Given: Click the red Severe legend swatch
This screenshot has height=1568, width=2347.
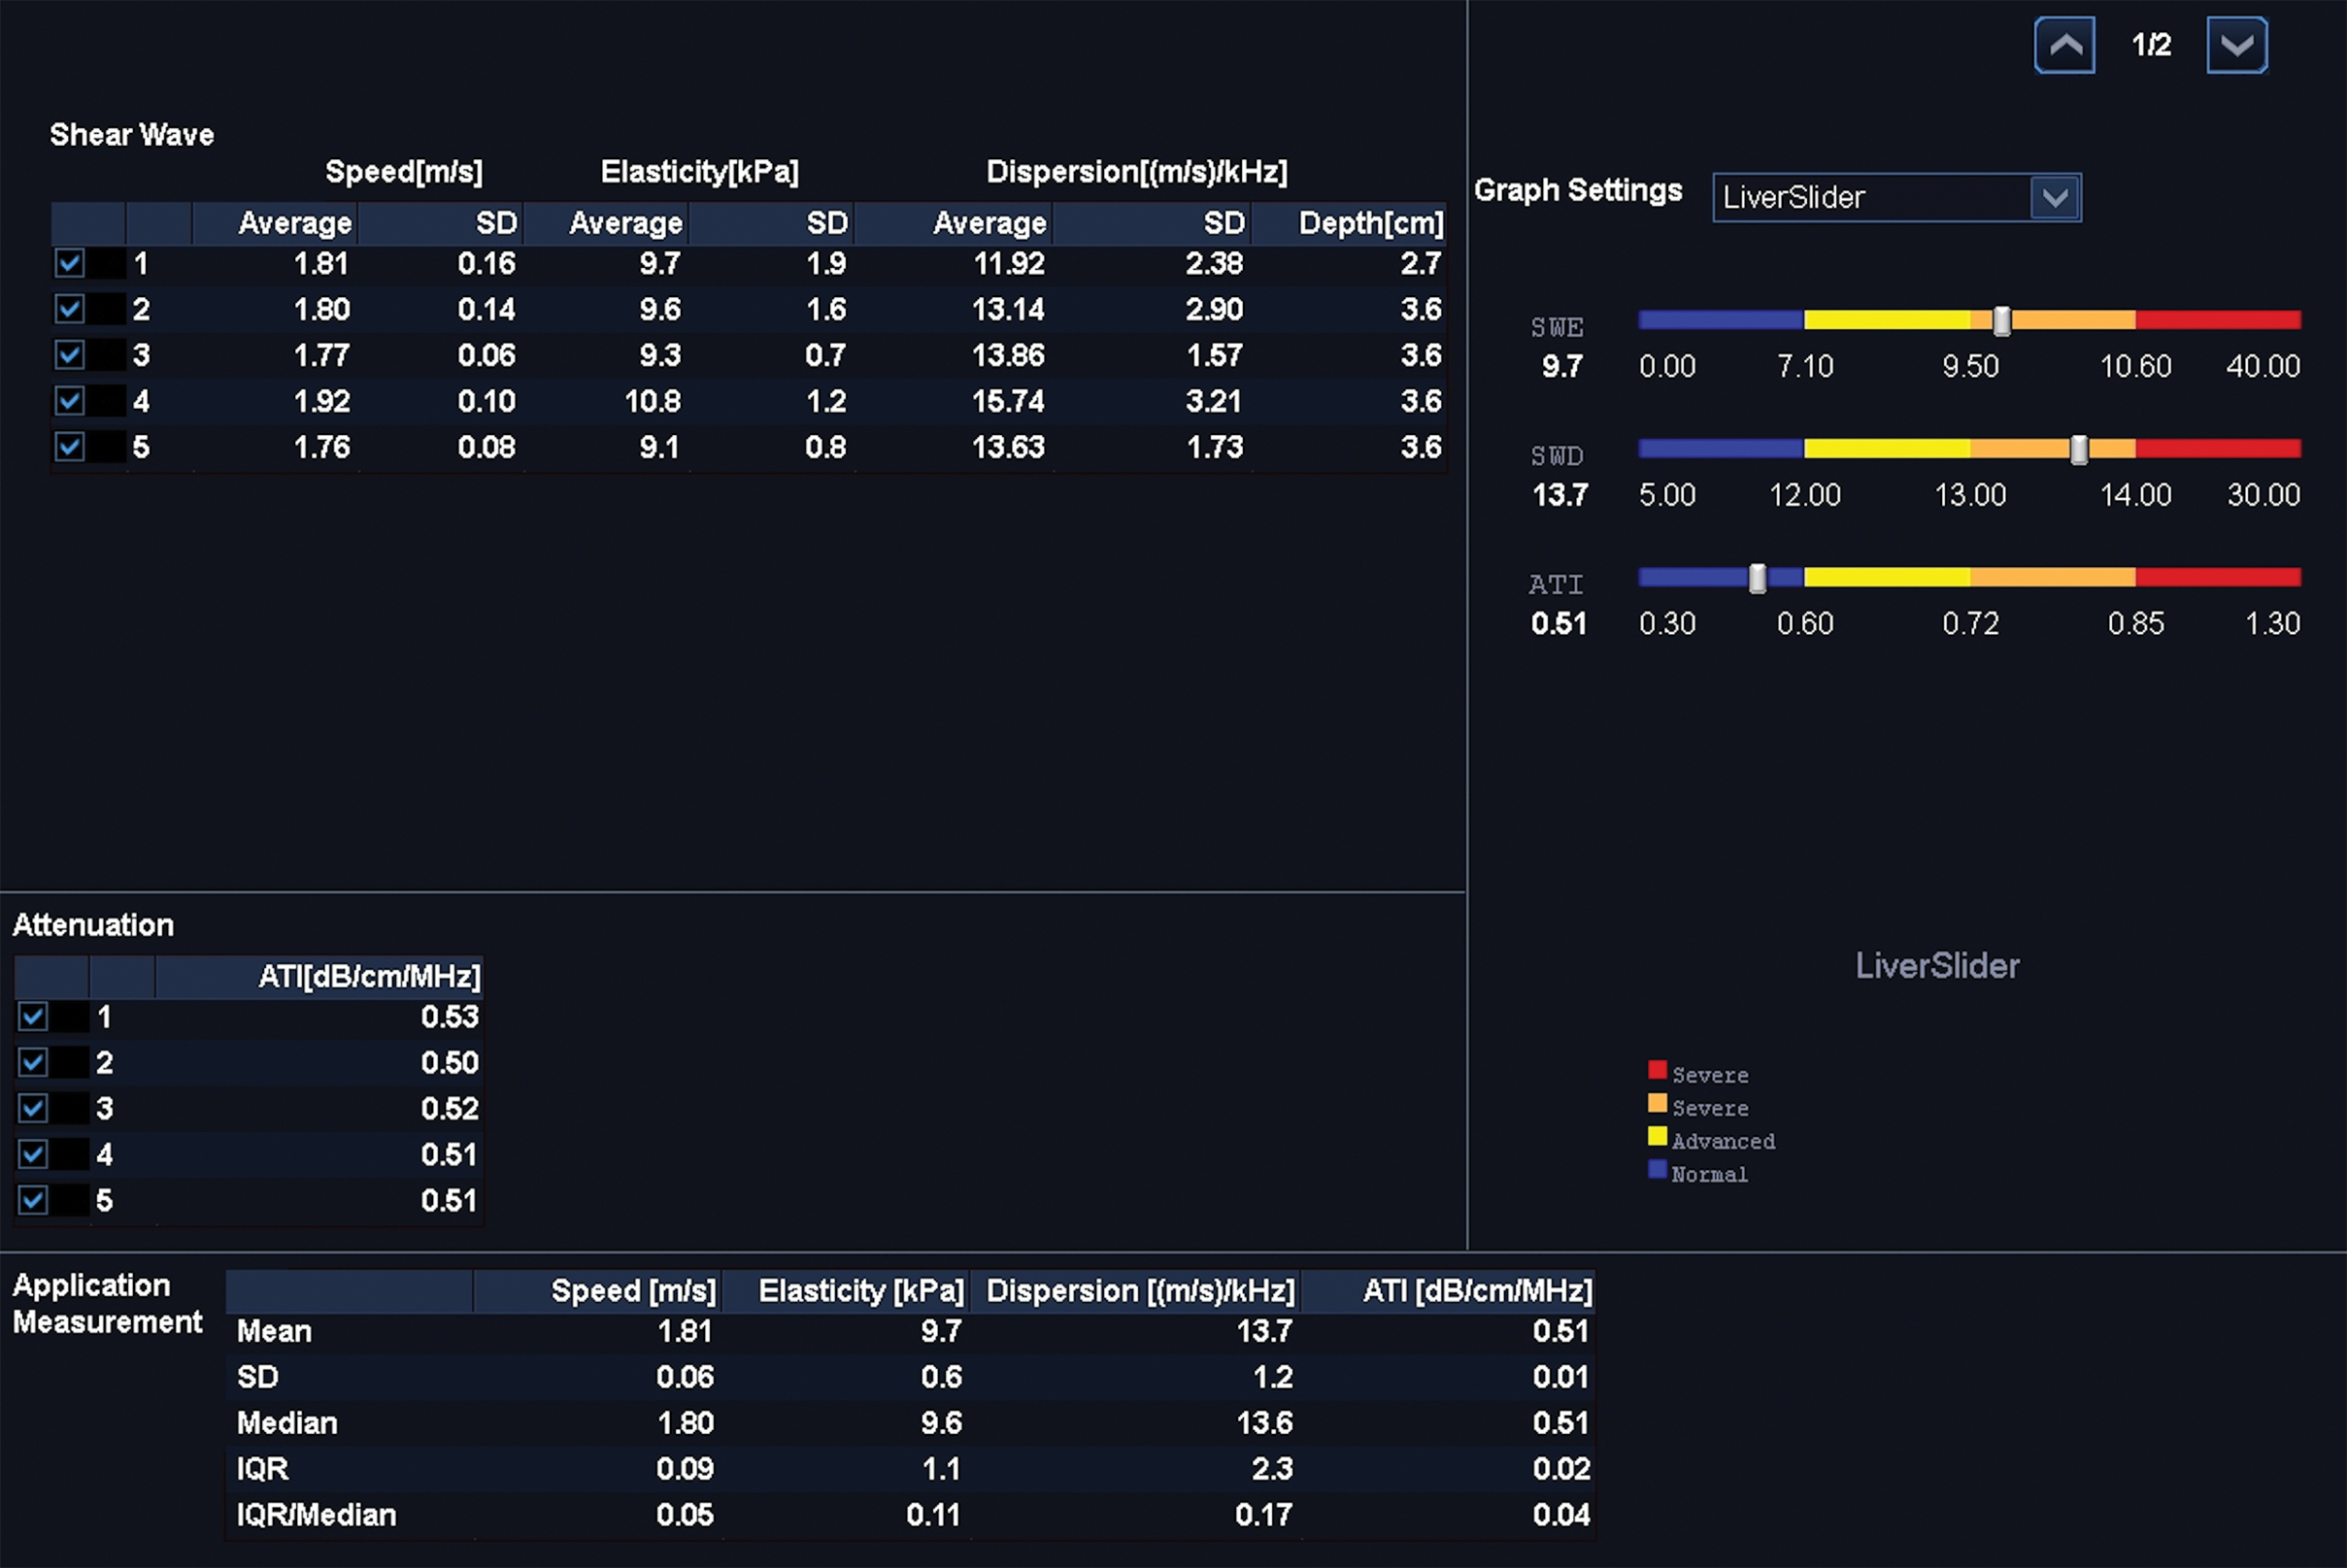Looking at the screenshot, I should 1657,1070.
